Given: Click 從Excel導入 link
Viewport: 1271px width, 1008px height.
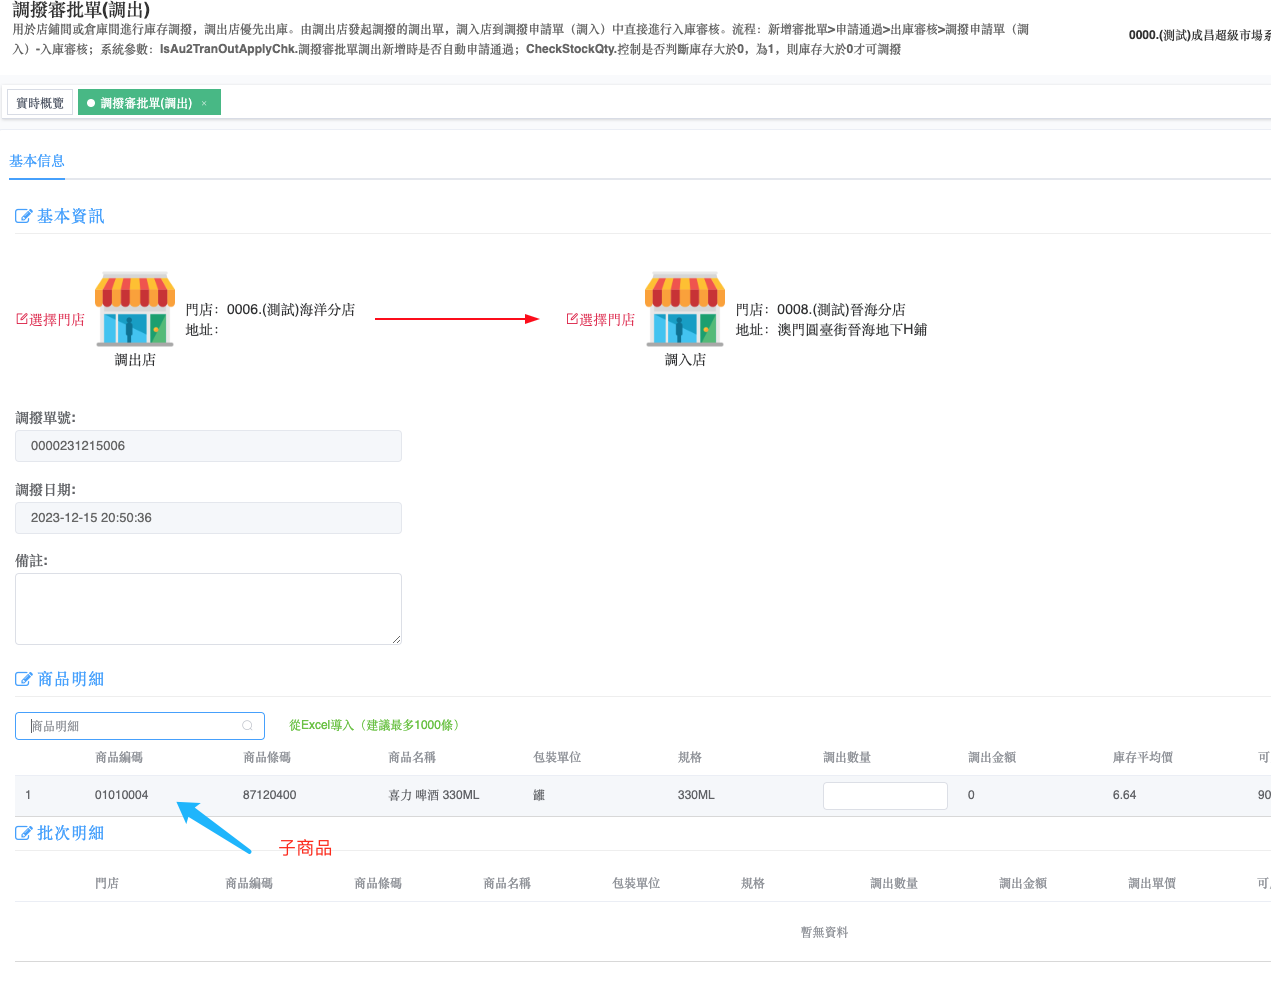Looking at the screenshot, I should pyautogui.click(x=376, y=725).
